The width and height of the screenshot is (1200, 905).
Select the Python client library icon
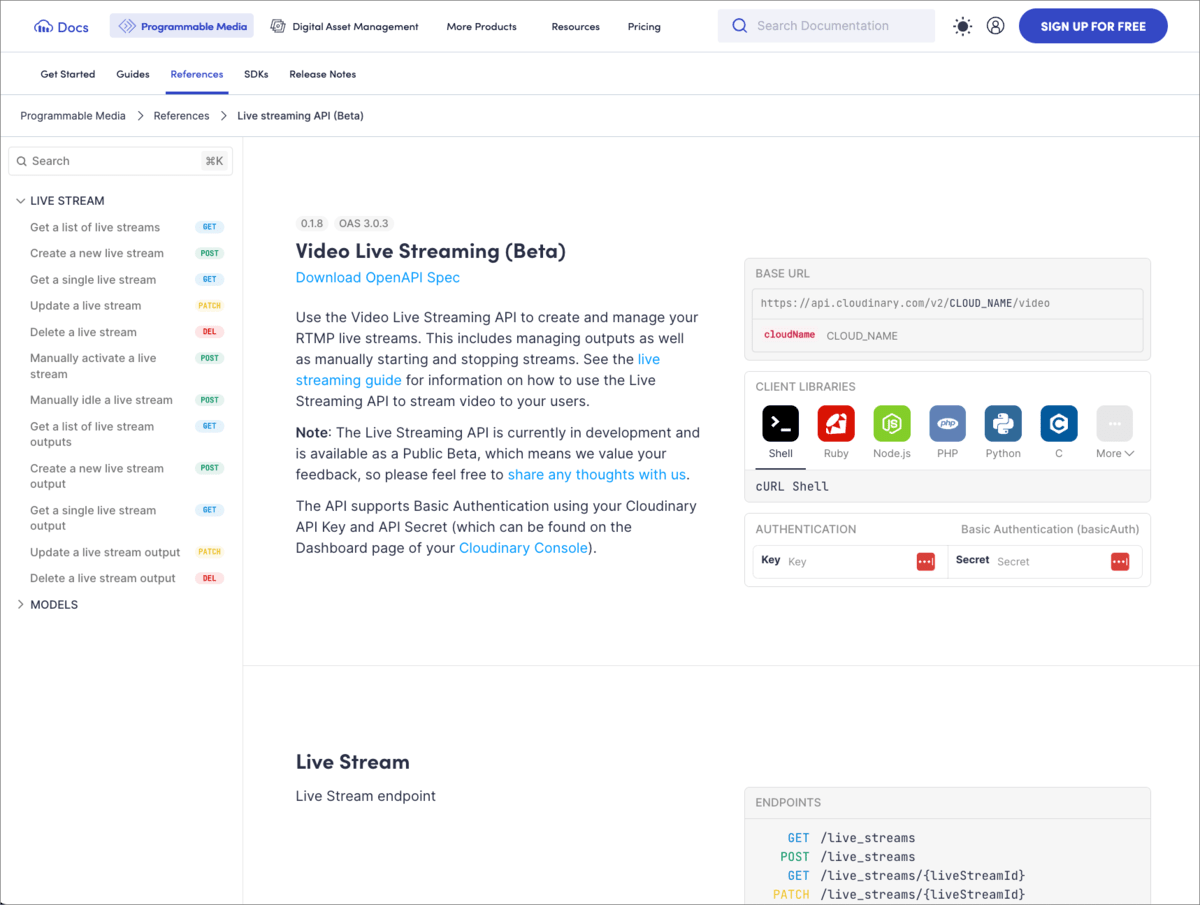(1003, 423)
